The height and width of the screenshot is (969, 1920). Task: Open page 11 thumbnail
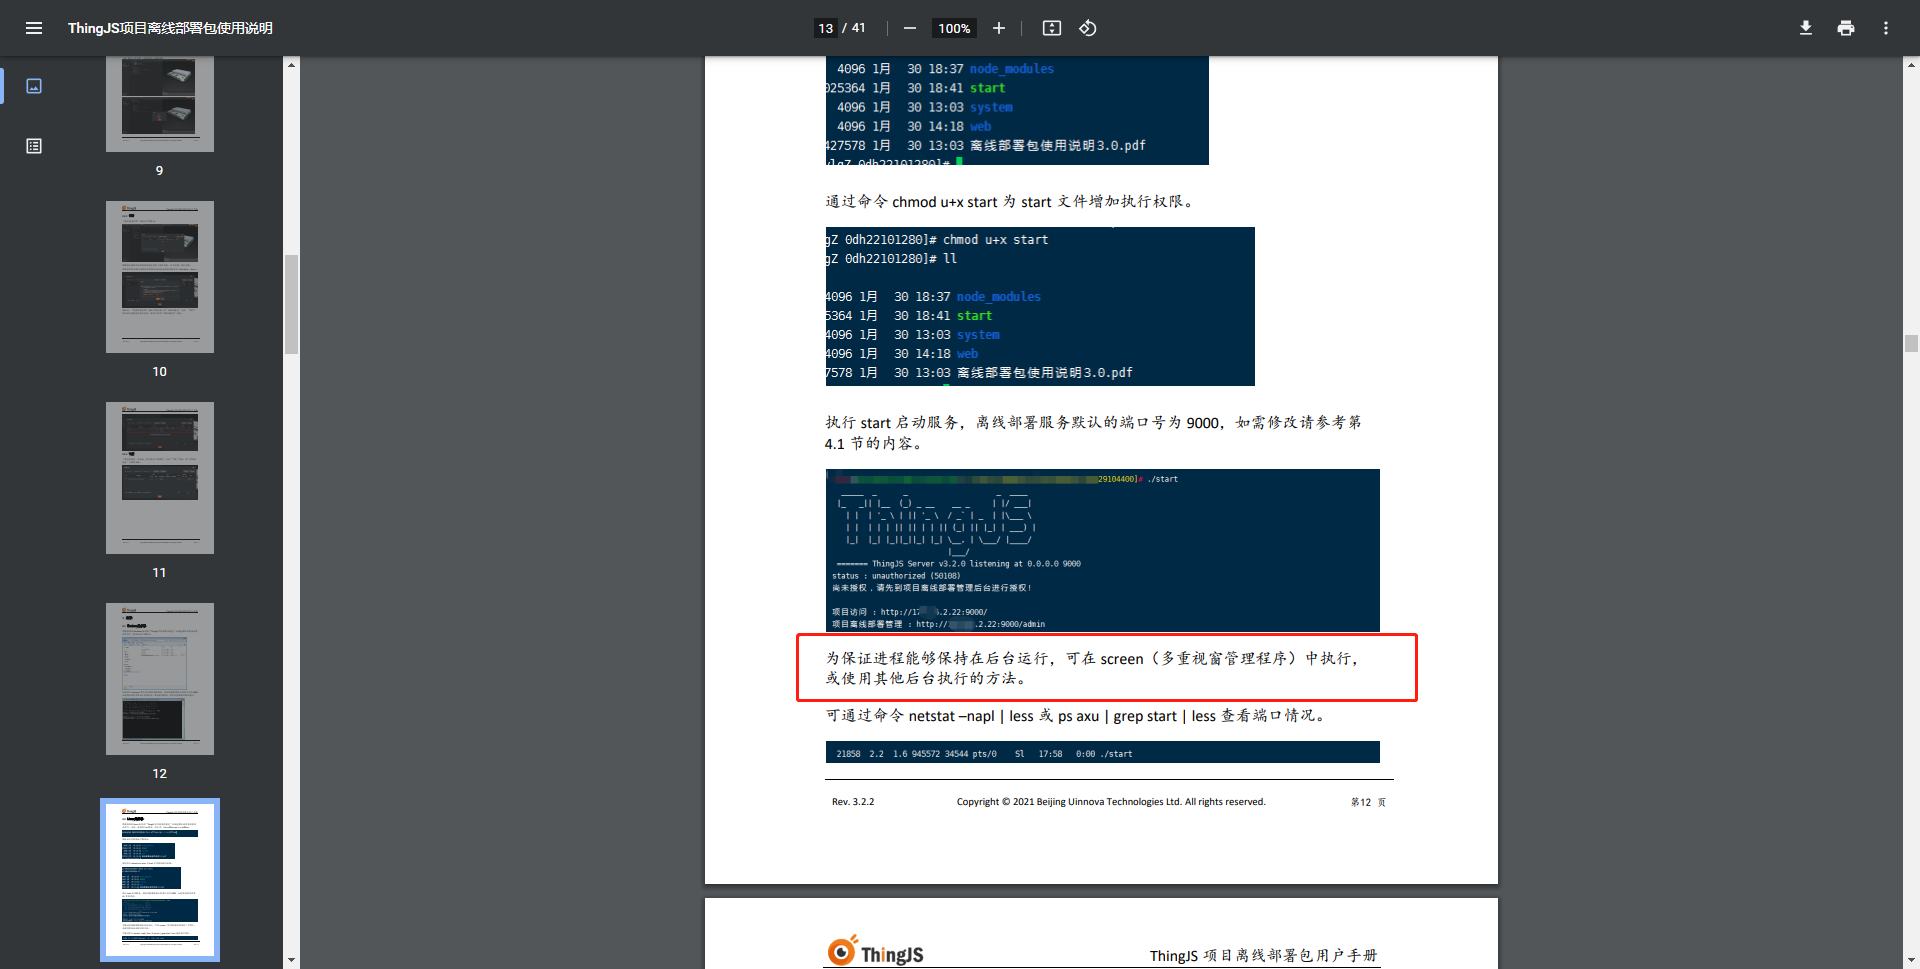click(x=160, y=478)
